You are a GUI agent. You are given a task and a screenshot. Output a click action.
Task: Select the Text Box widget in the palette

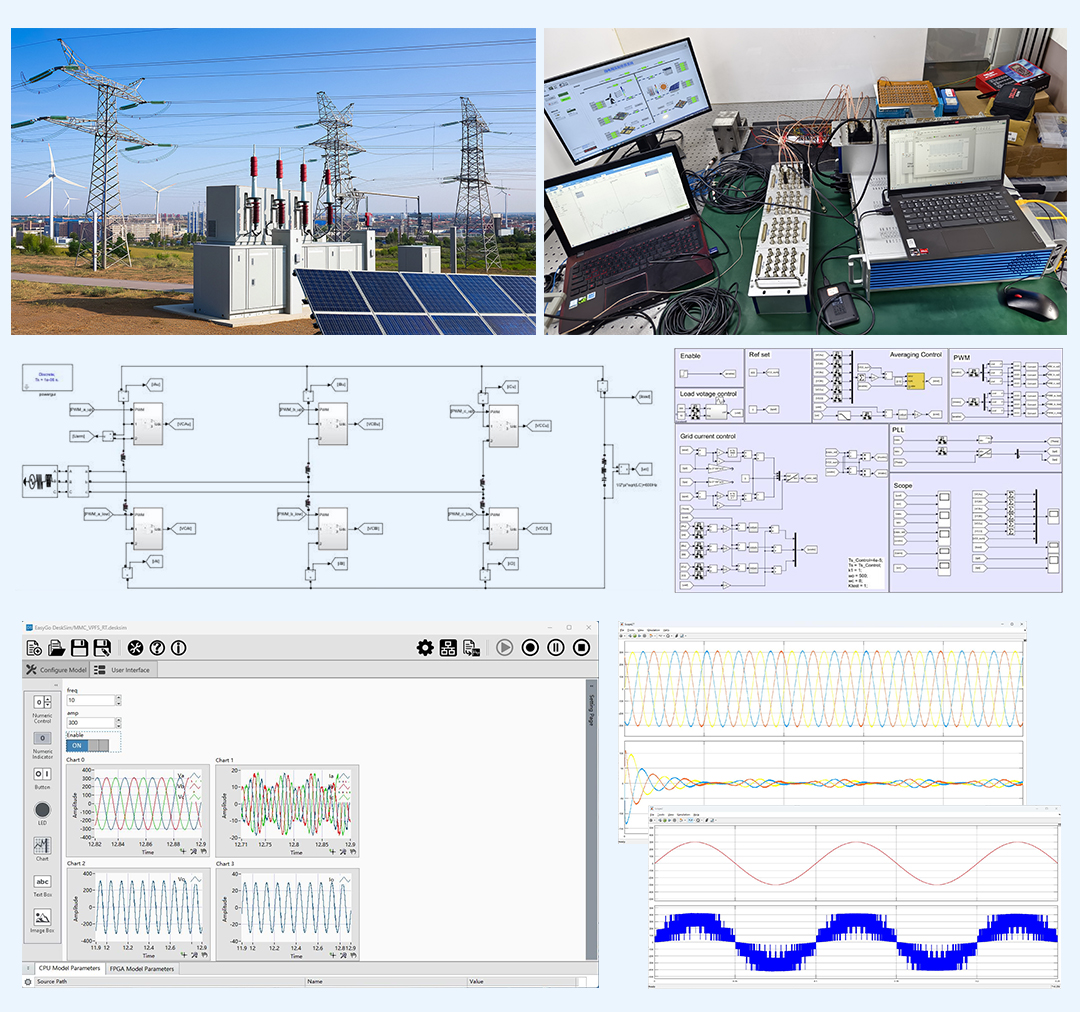tap(42, 885)
